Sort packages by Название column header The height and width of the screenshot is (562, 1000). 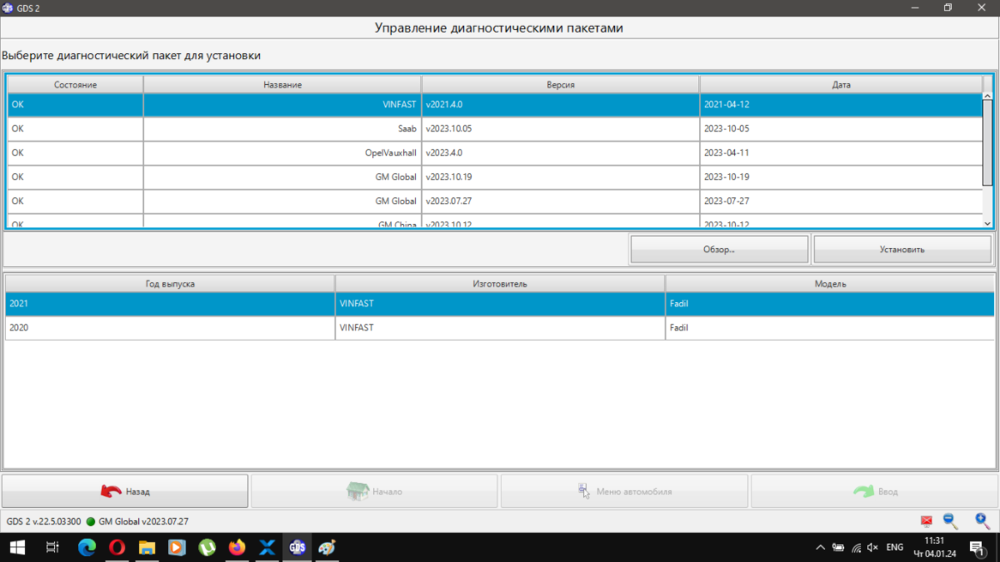[282, 85]
